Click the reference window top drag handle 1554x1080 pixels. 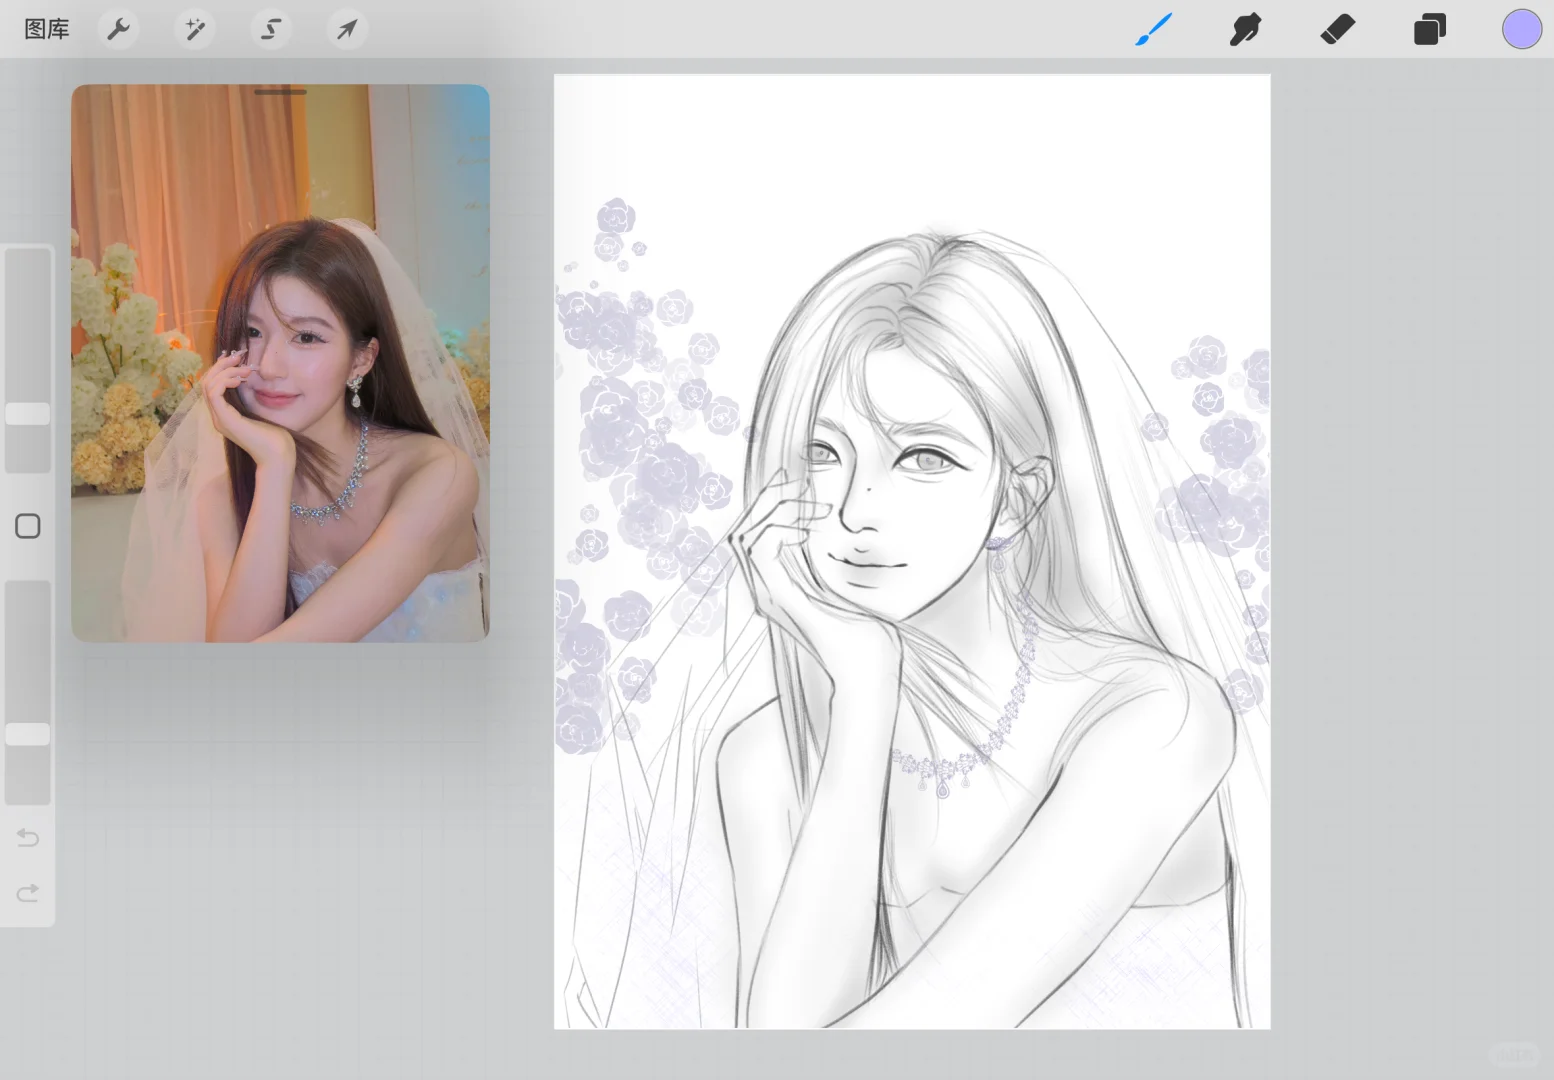[x=280, y=92]
